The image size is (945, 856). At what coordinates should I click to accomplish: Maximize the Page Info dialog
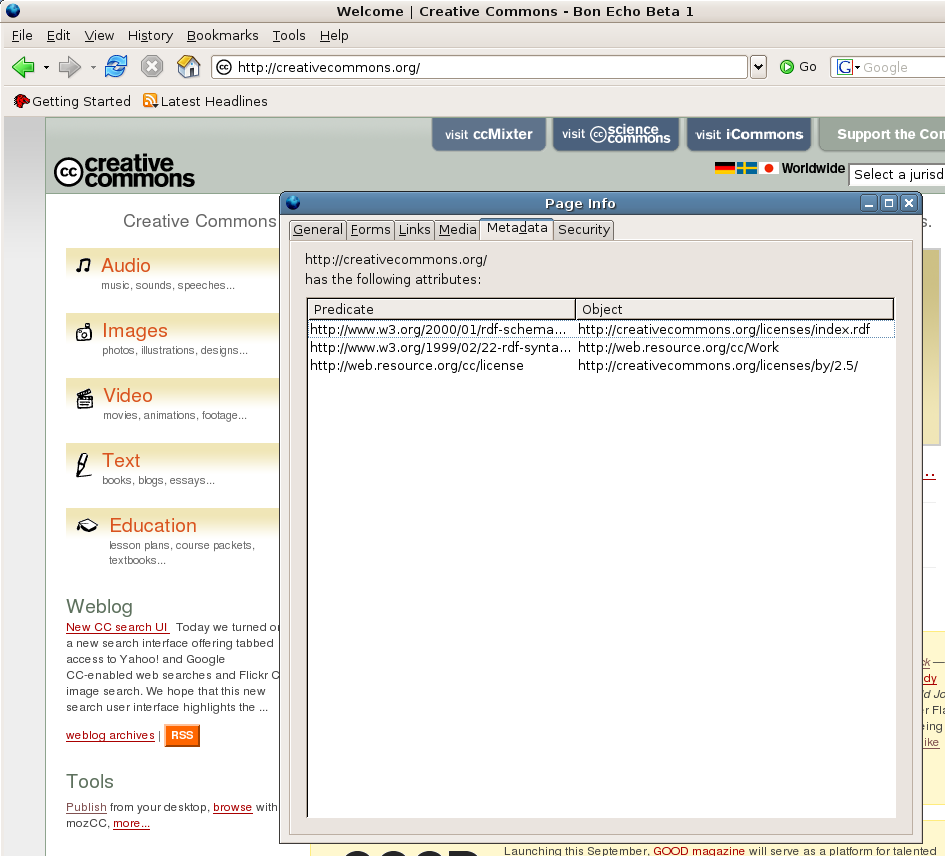tap(888, 204)
